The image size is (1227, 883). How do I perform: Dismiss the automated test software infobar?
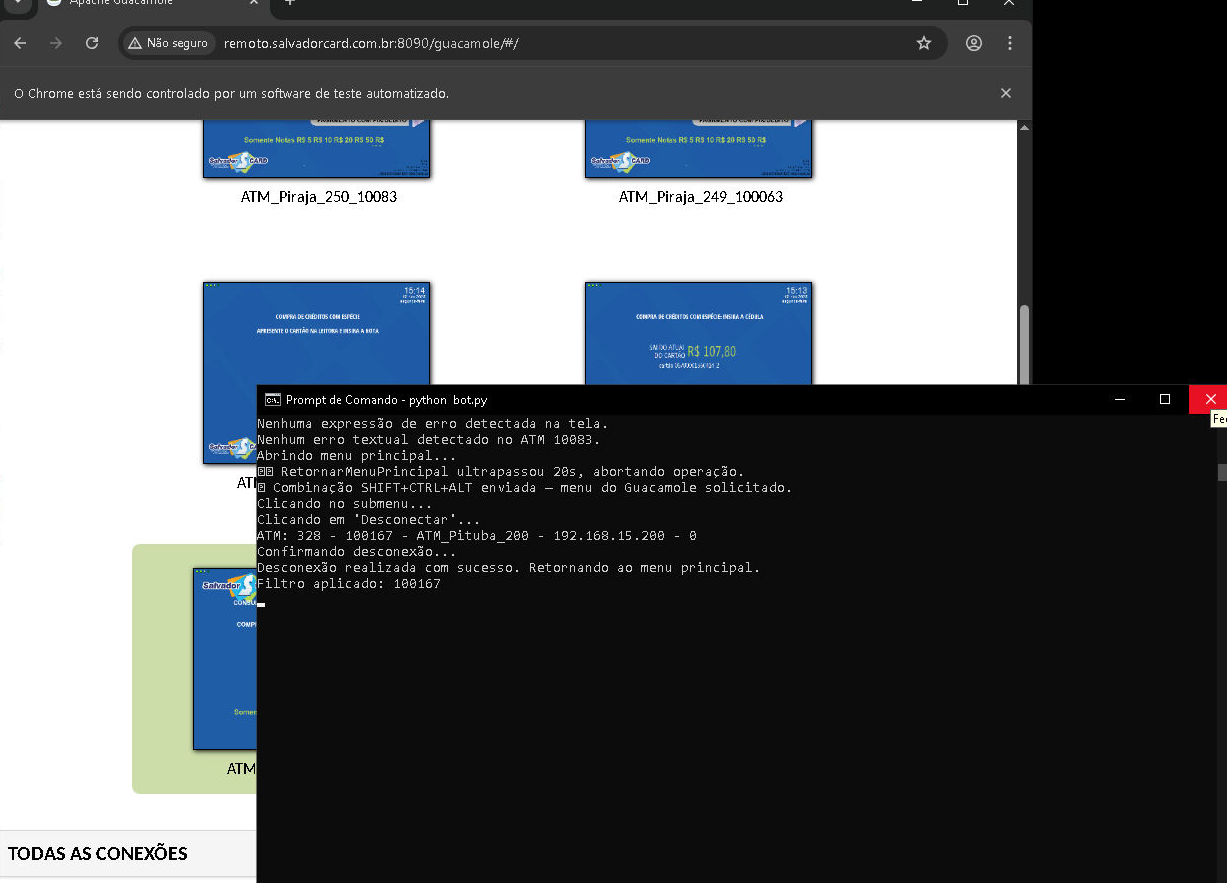point(1005,93)
